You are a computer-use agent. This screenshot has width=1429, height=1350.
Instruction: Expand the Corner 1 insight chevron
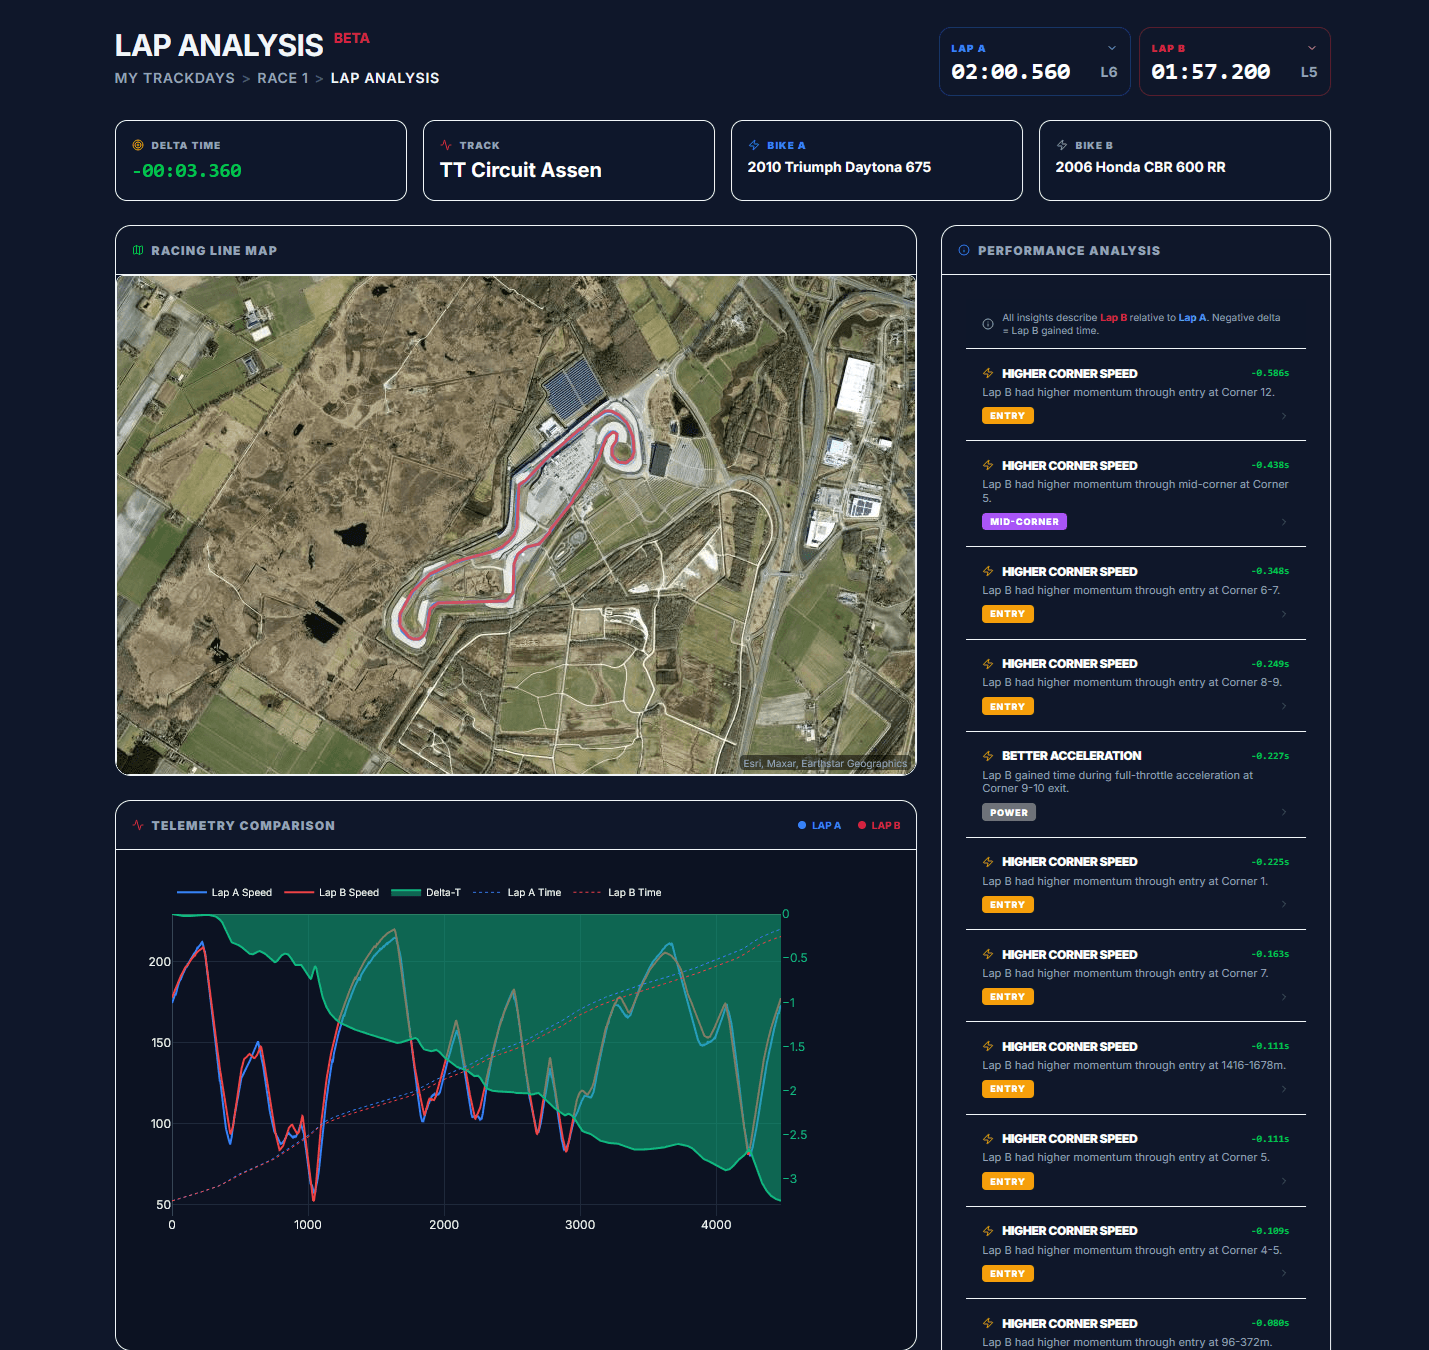point(1284,904)
